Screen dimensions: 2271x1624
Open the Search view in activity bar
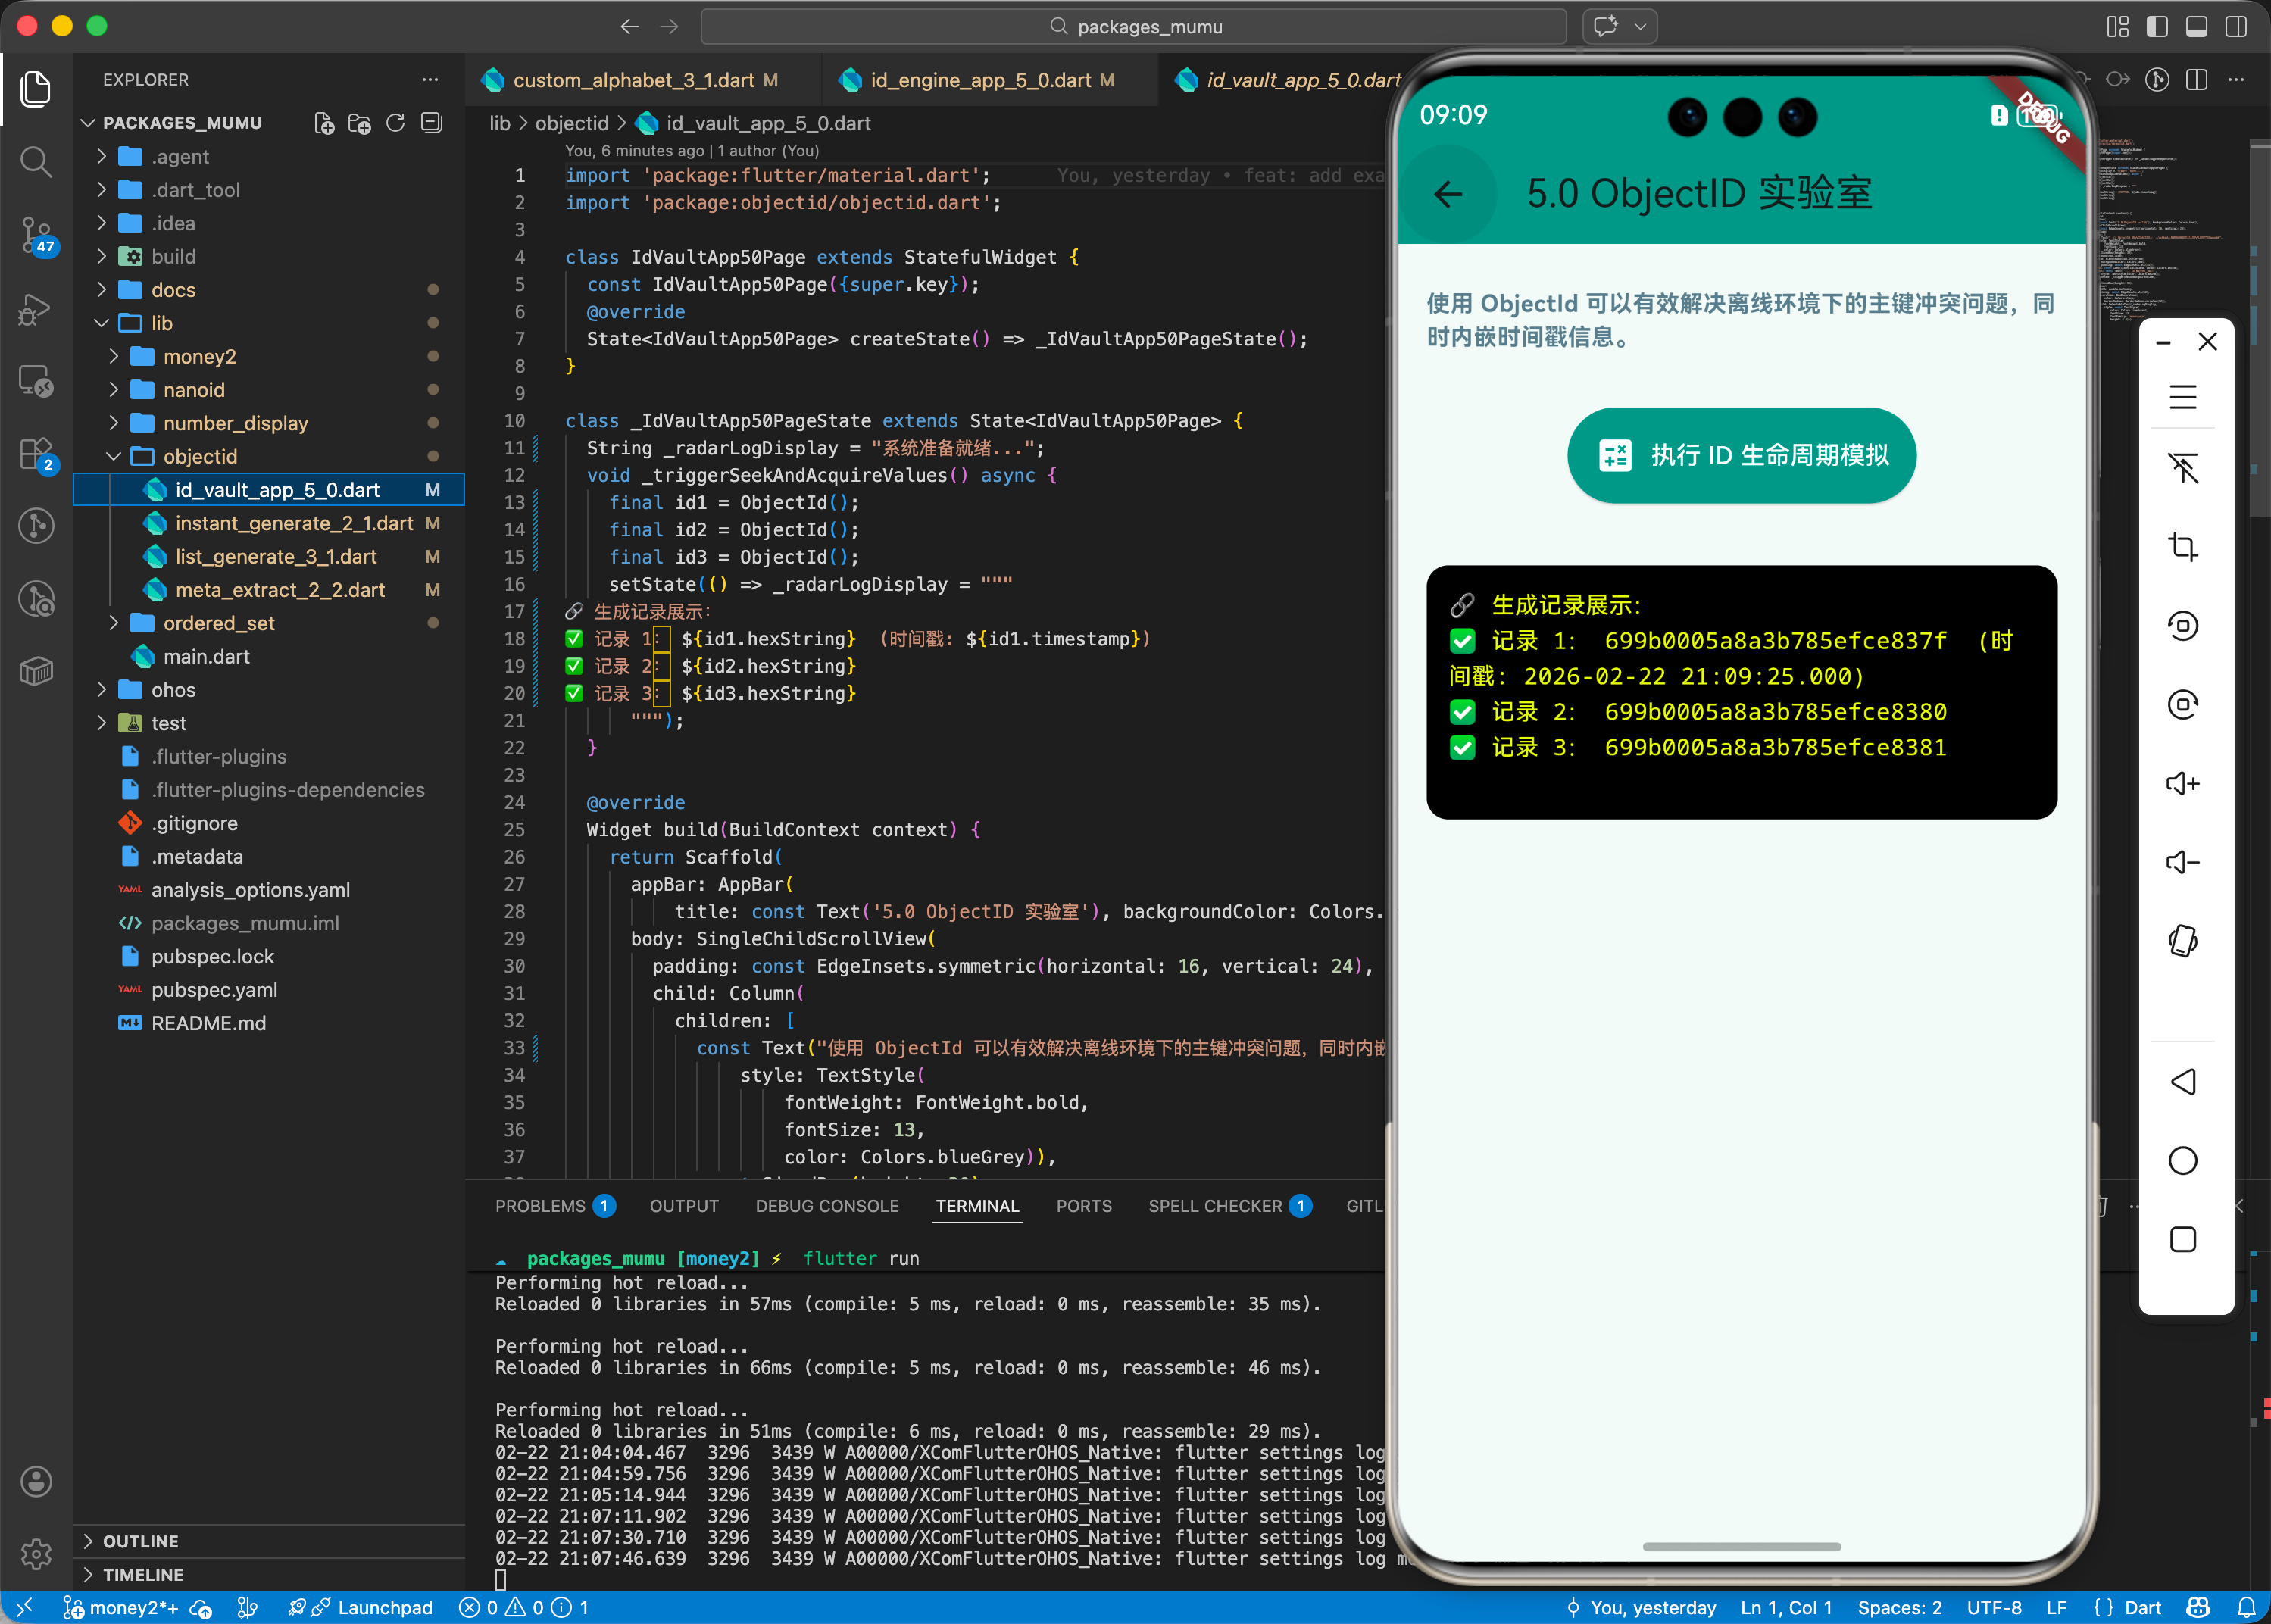36,162
